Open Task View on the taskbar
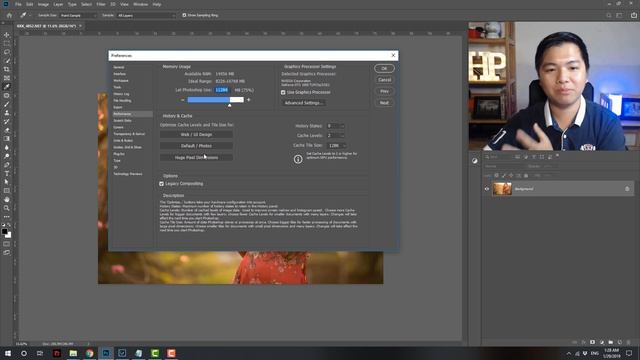The image size is (640, 360). (40, 353)
